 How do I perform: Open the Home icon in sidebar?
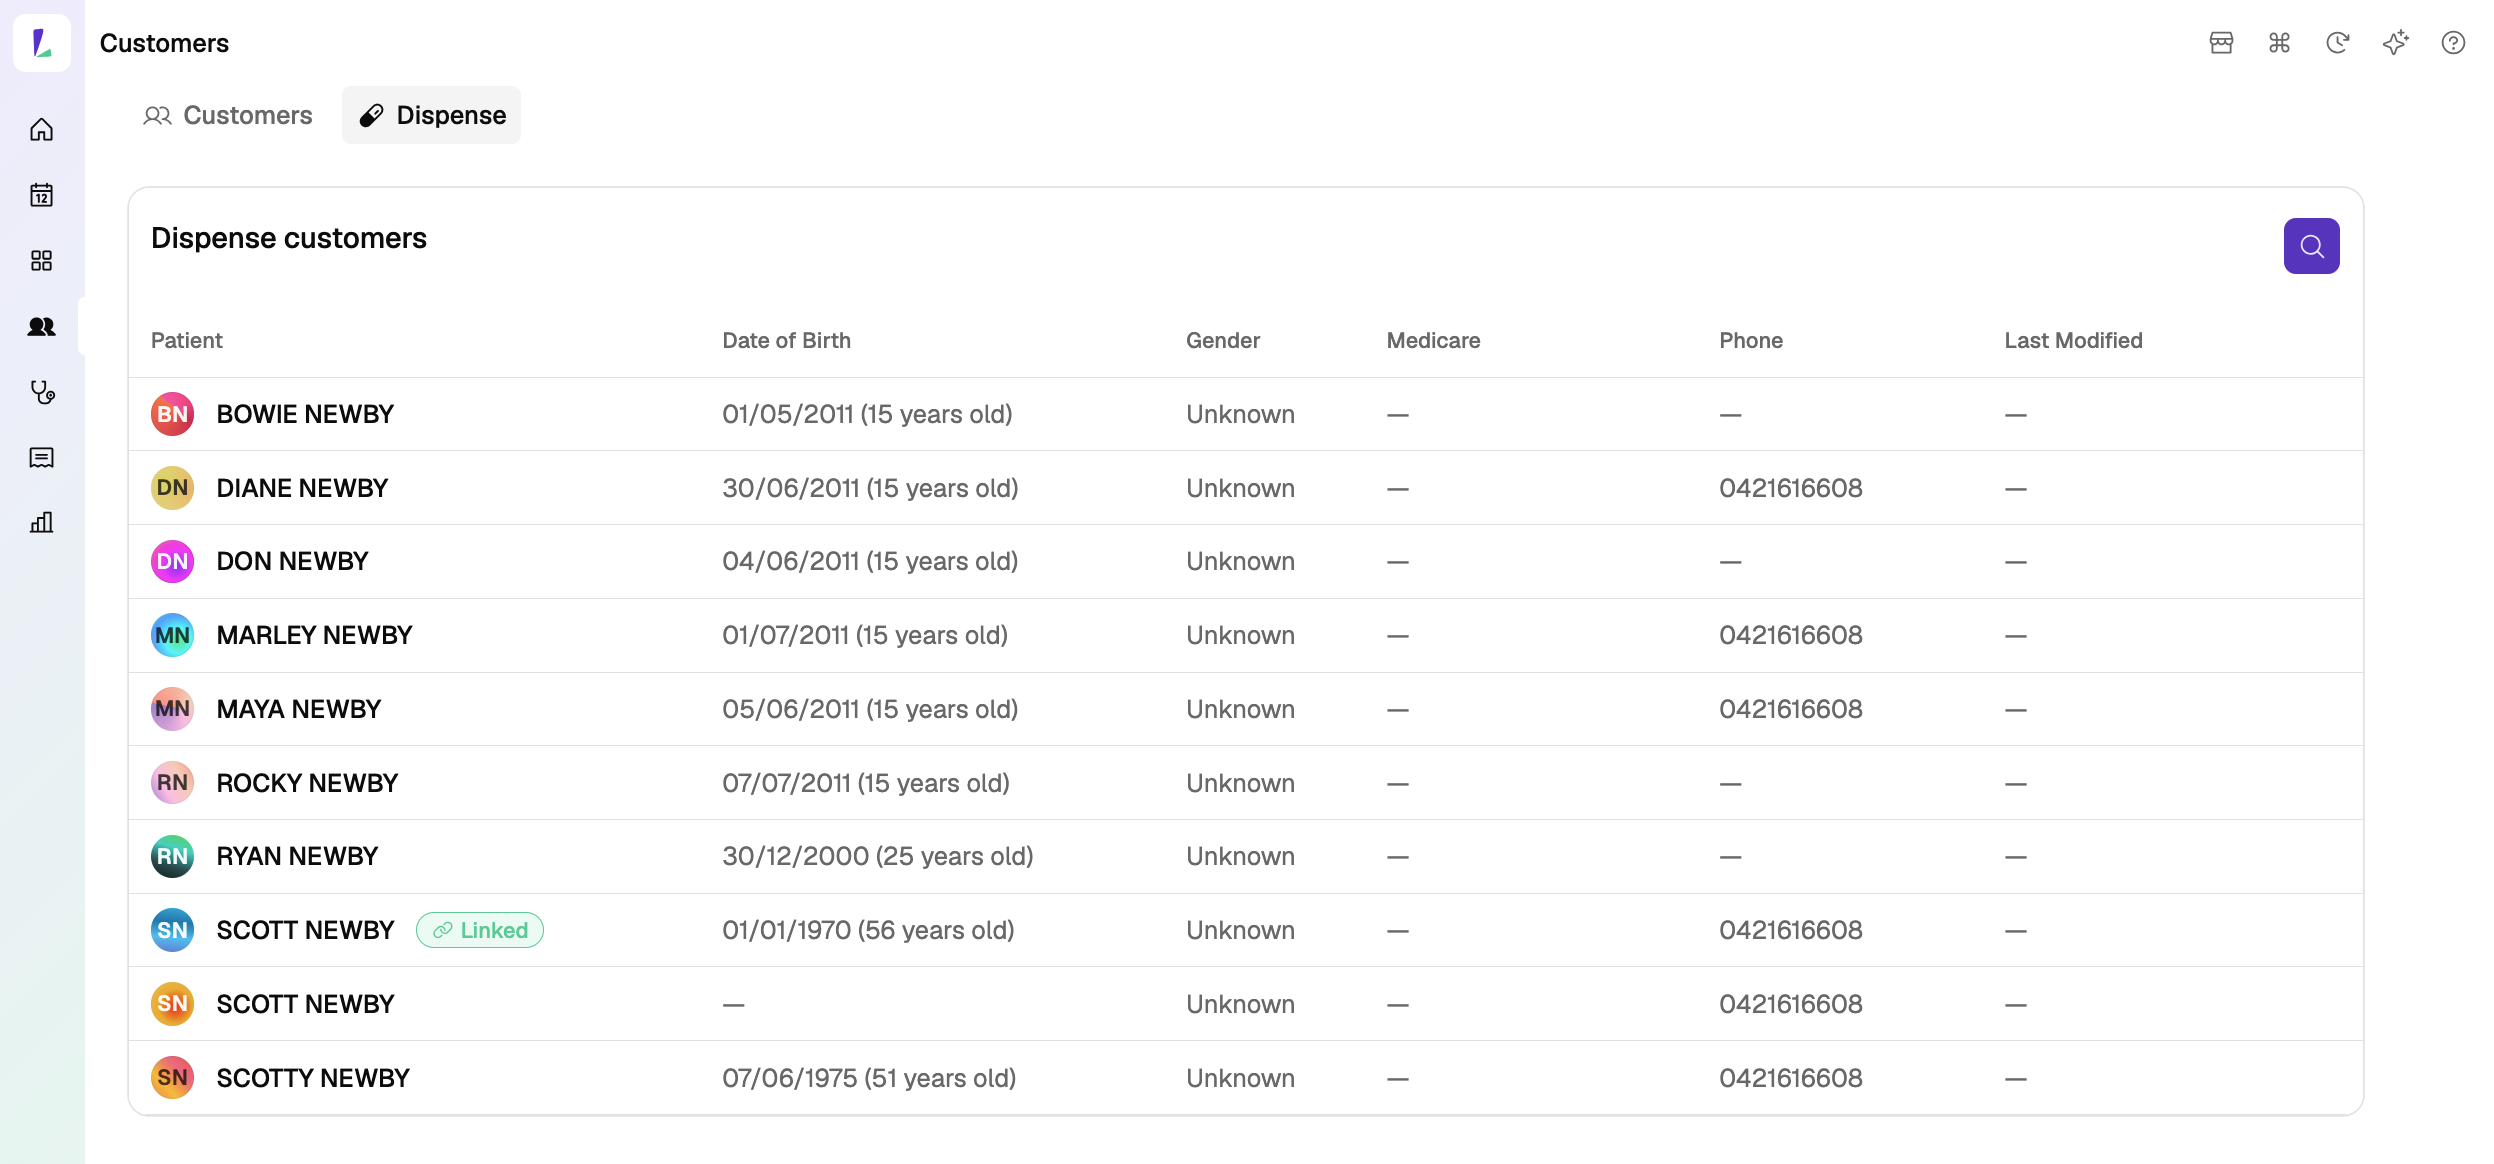pyautogui.click(x=41, y=130)
